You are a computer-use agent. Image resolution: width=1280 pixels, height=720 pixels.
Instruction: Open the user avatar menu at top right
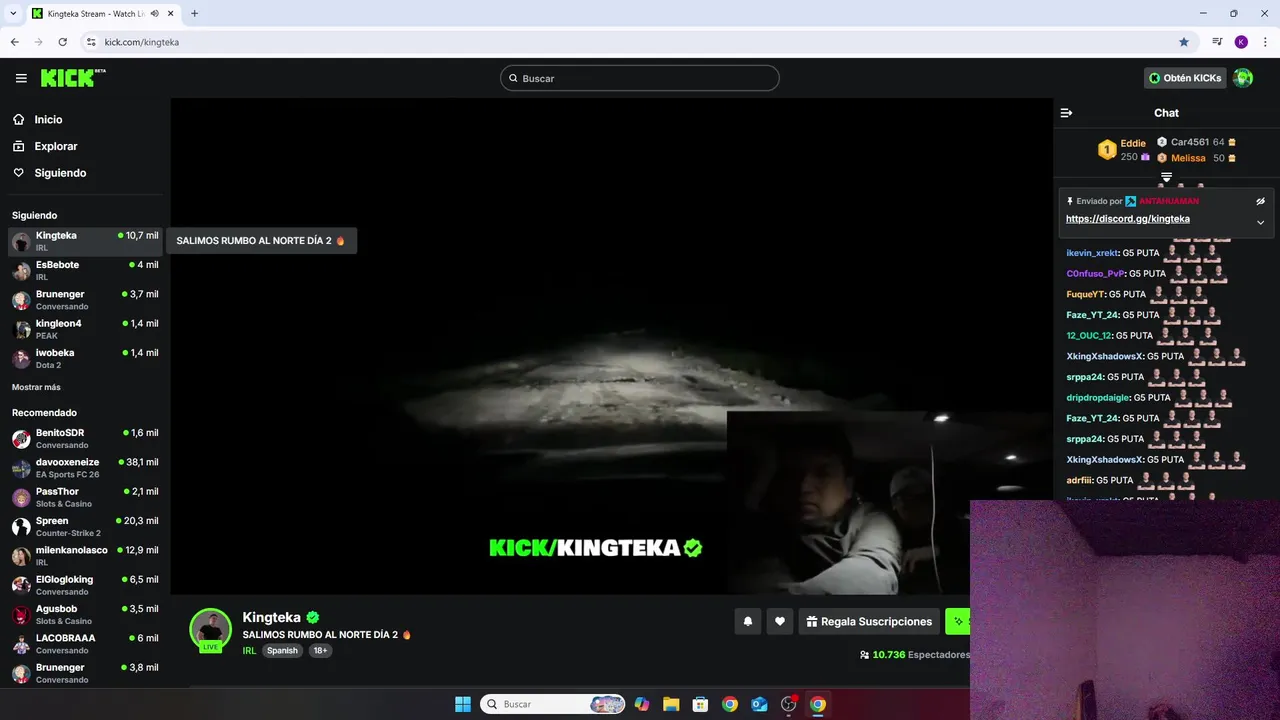click(x=1243, y=78)
